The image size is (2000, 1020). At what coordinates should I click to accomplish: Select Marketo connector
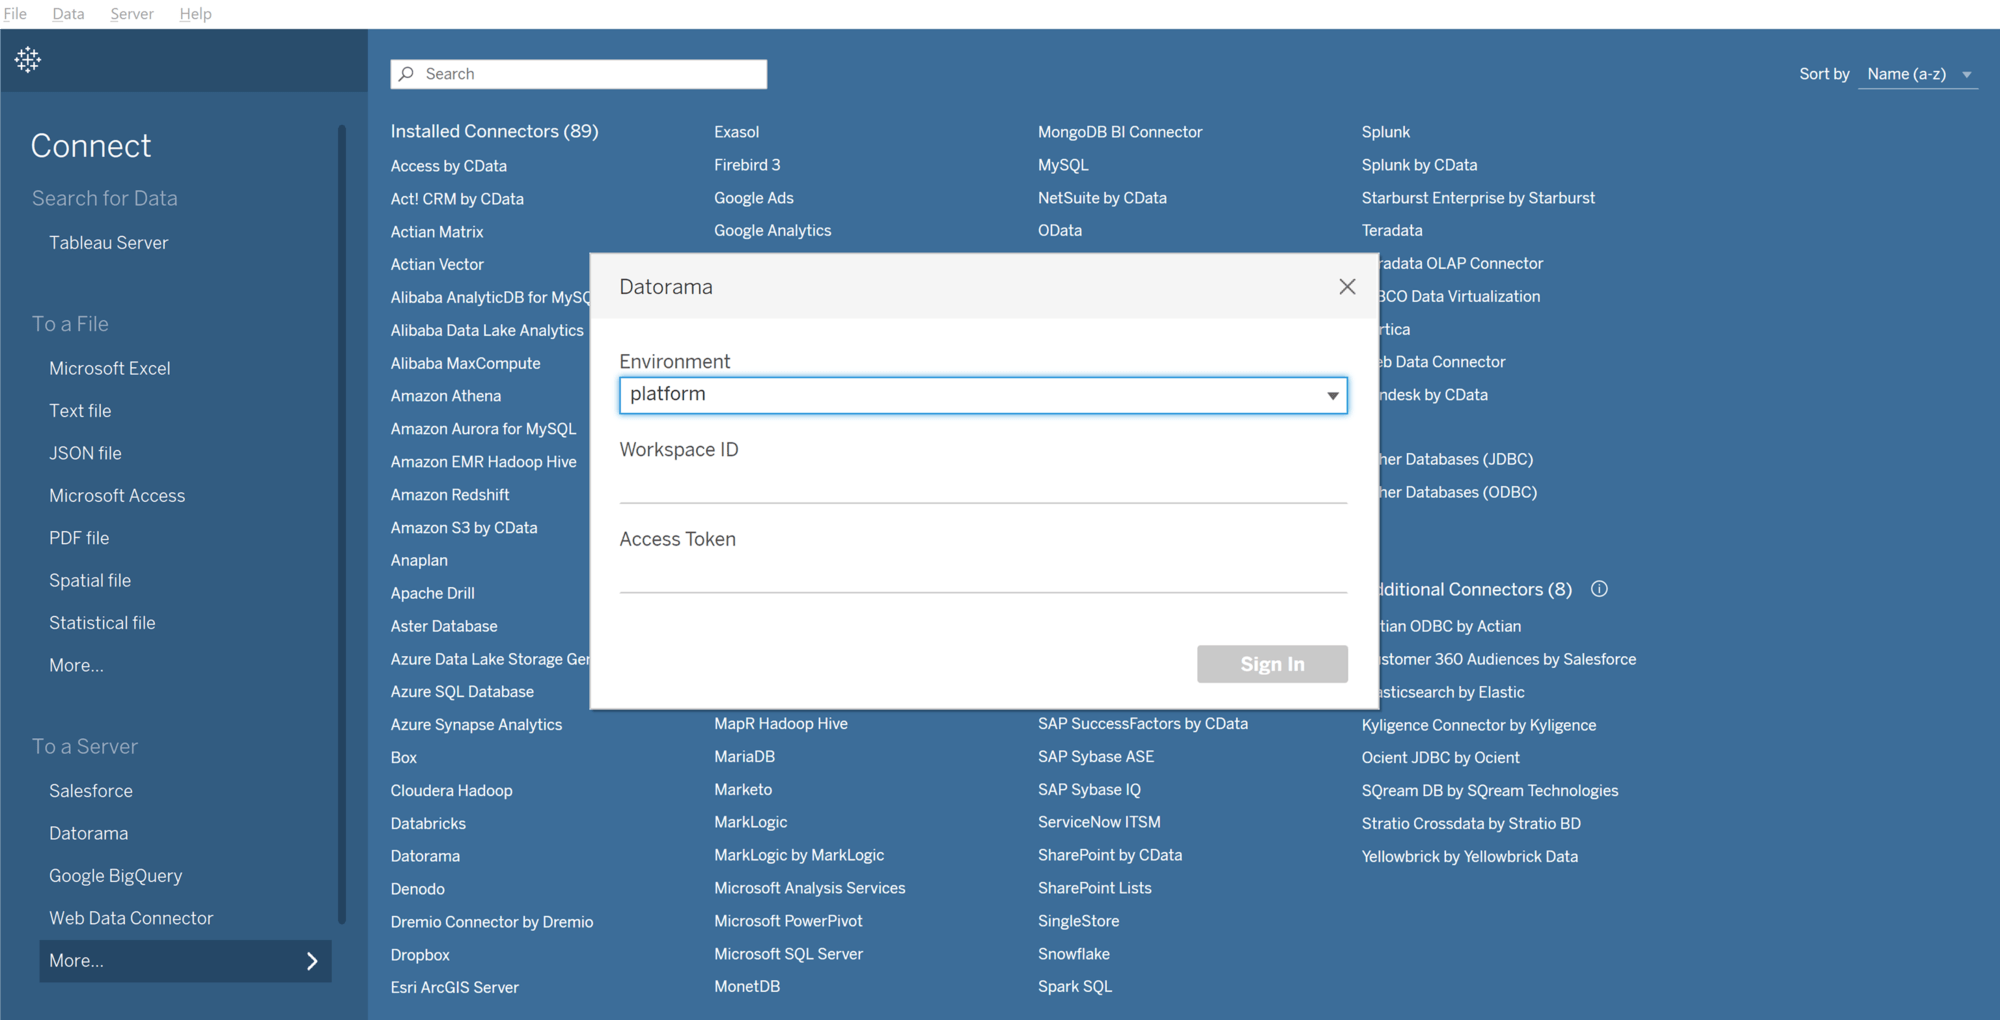[743, 790]
